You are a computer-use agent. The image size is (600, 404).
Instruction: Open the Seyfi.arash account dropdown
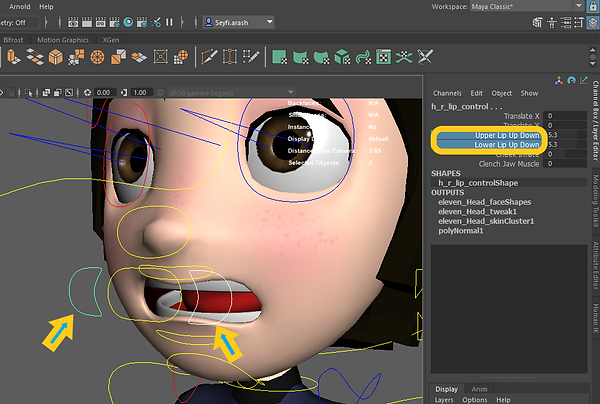(239, 22)
